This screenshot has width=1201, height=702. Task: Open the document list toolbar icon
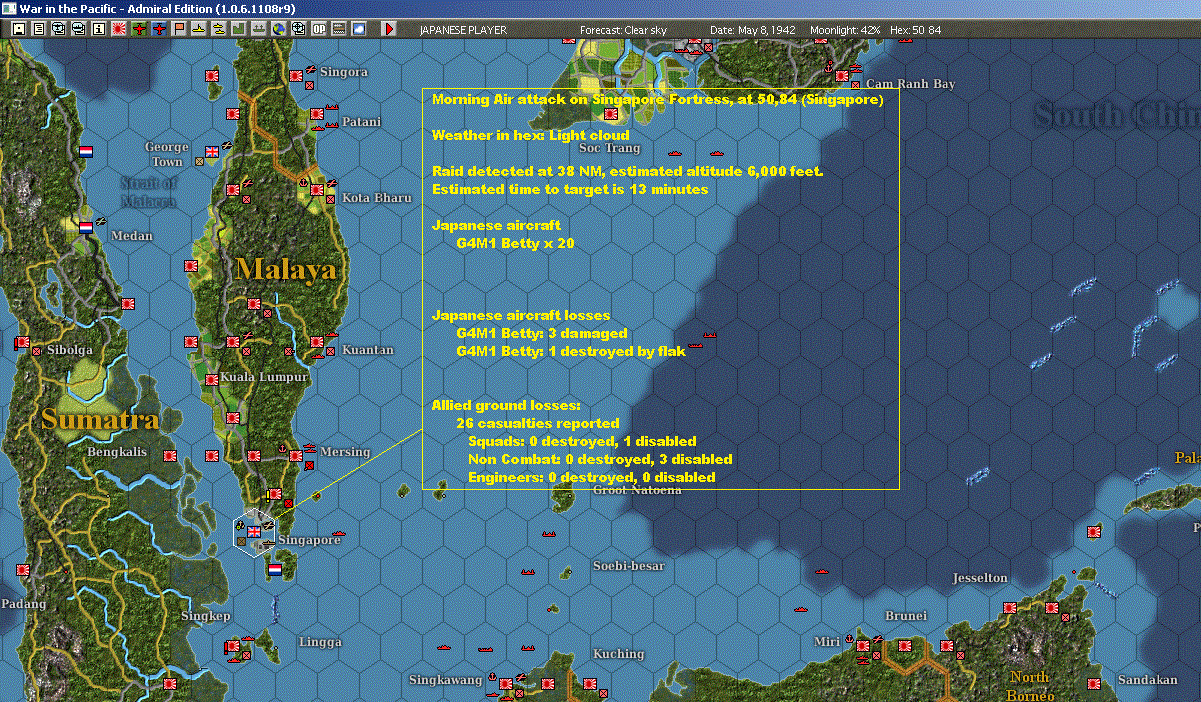(38, 30)
